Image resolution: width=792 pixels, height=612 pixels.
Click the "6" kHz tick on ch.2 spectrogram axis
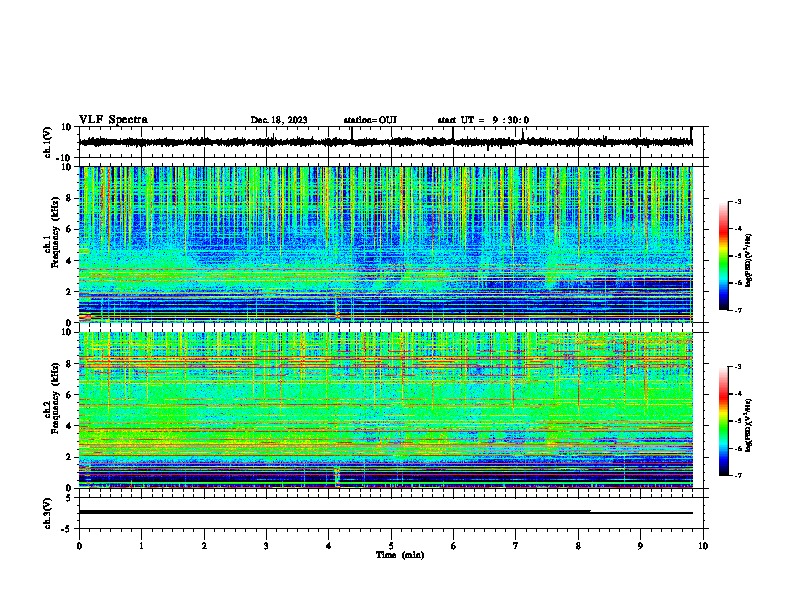[x=69, y=395]
